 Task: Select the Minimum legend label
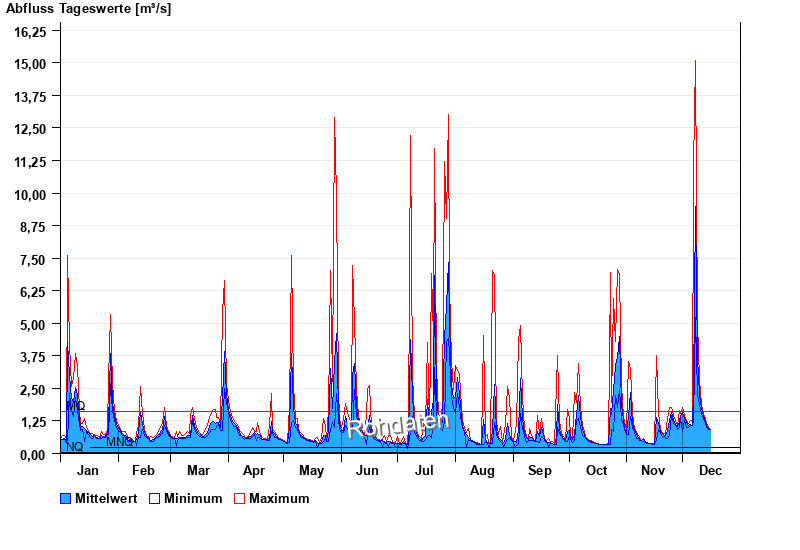pyautogui.click(x=193, y=498)
